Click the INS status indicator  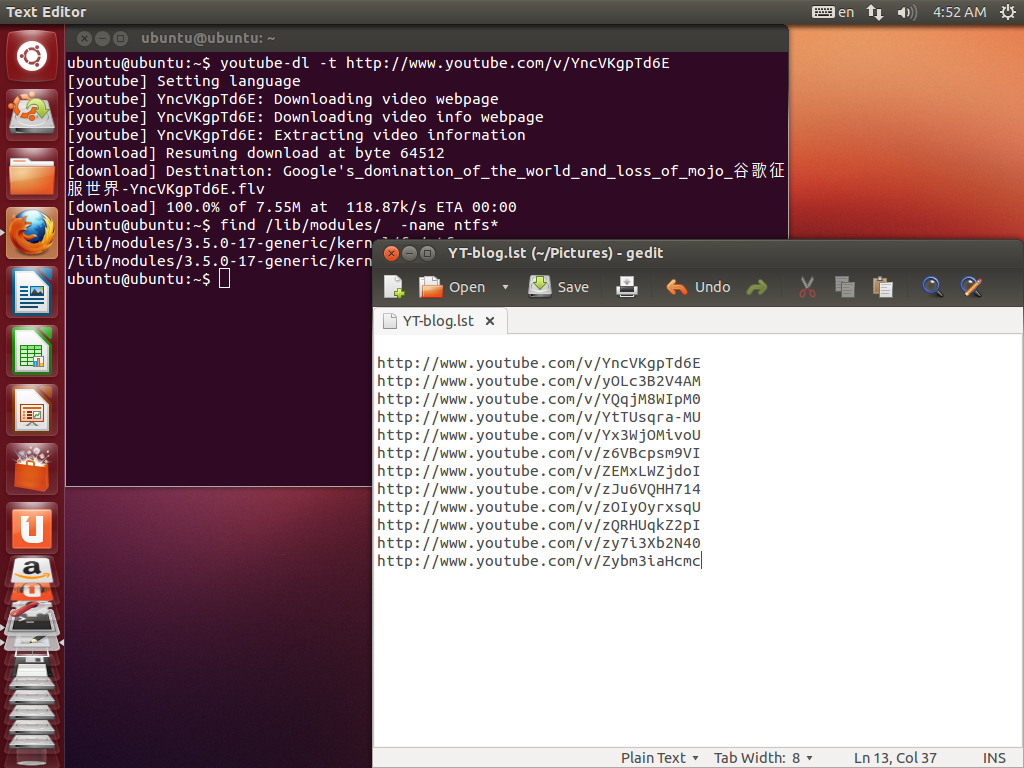[994, 758]
